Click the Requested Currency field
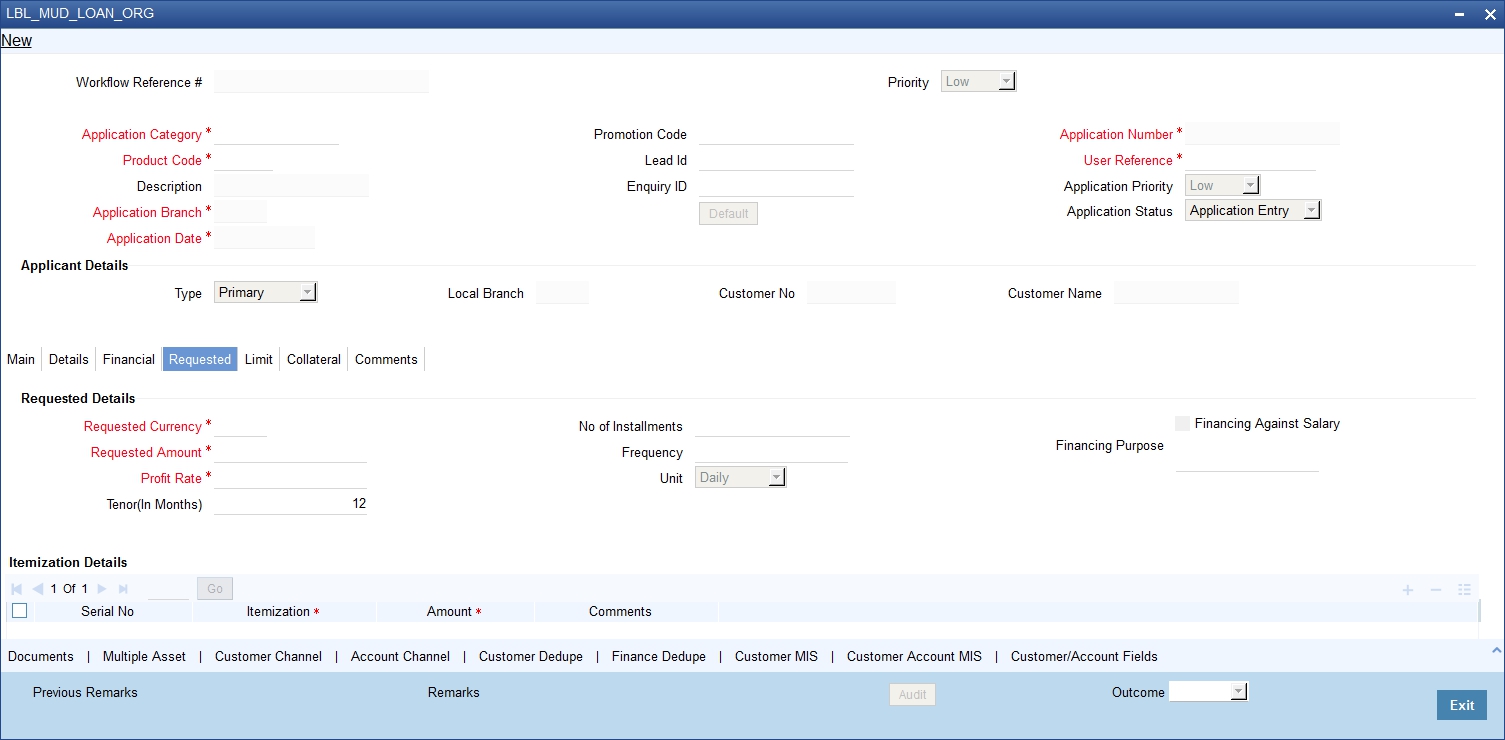1505x740 pixels. coord(241,426)
